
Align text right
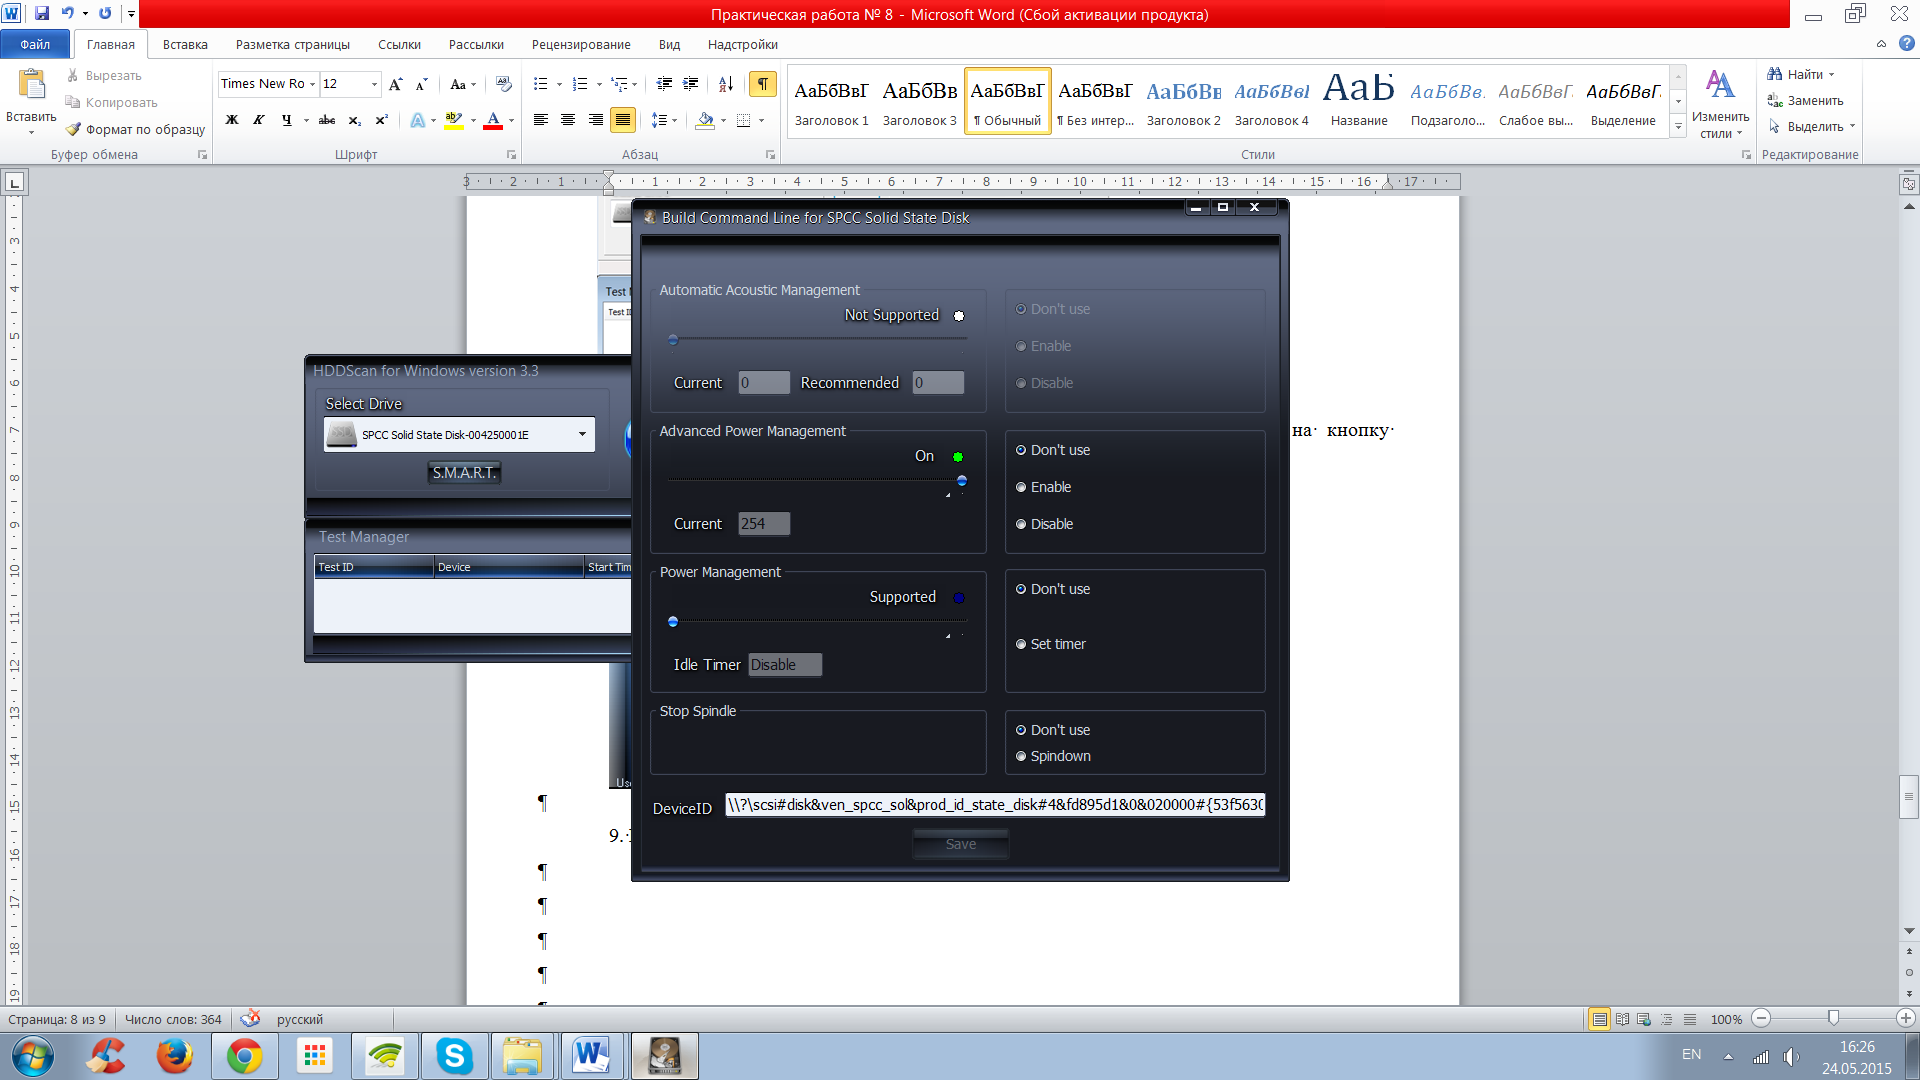[x=596, y=120]
